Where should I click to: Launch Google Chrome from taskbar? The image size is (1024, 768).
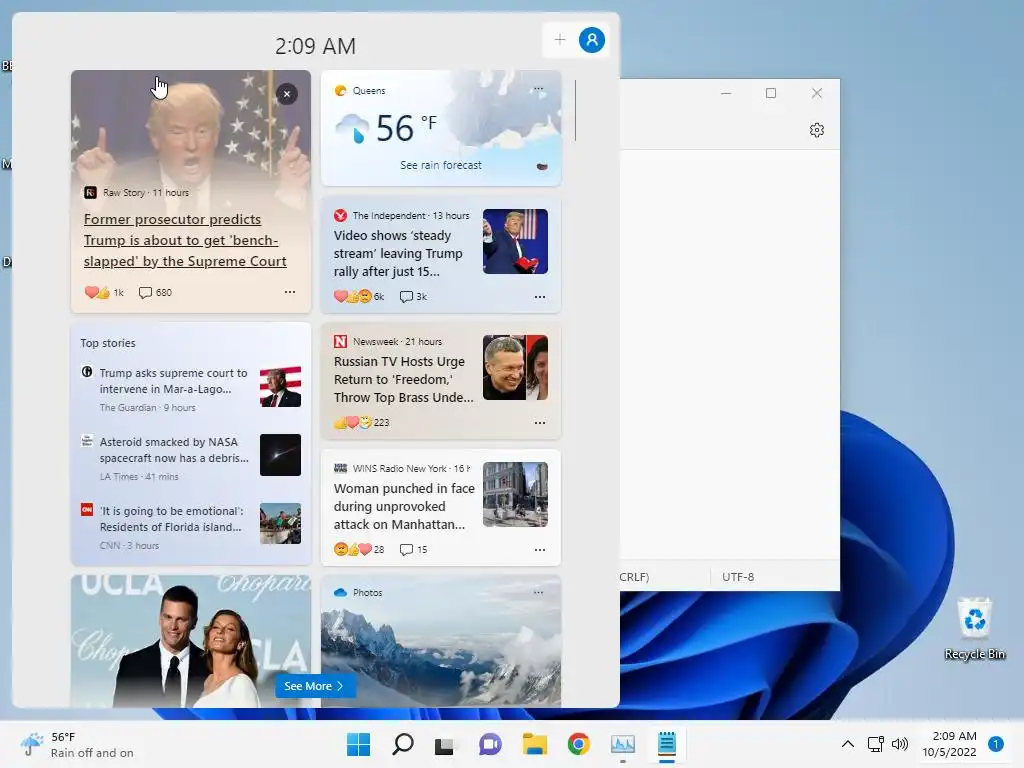click(579, 744)
